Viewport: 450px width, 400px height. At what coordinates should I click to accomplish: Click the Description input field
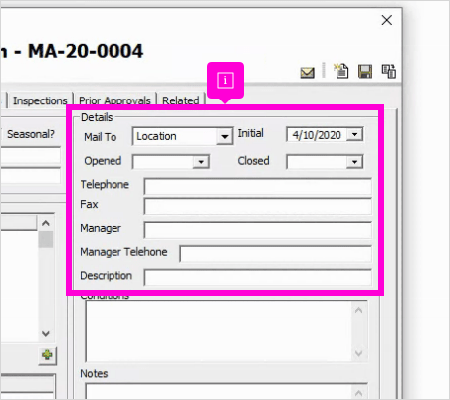257,278
